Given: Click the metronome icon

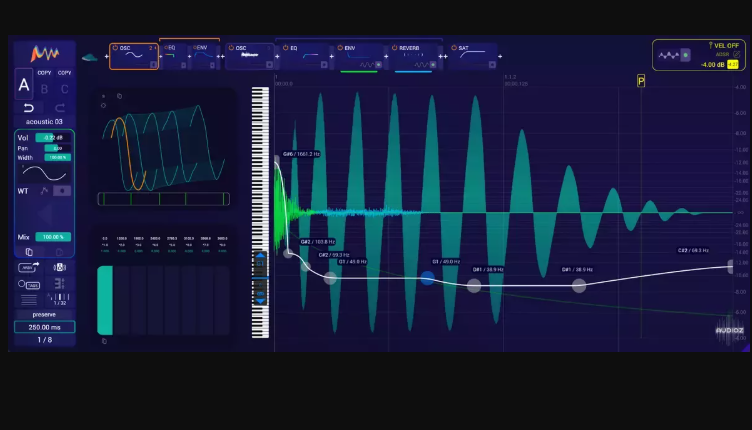Looking at the screenshot, I should click(x=59, y=267).
